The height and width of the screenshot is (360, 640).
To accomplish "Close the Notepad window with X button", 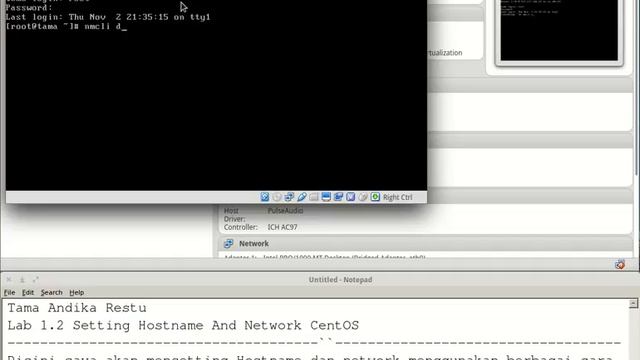I will (x=9, y=280).
